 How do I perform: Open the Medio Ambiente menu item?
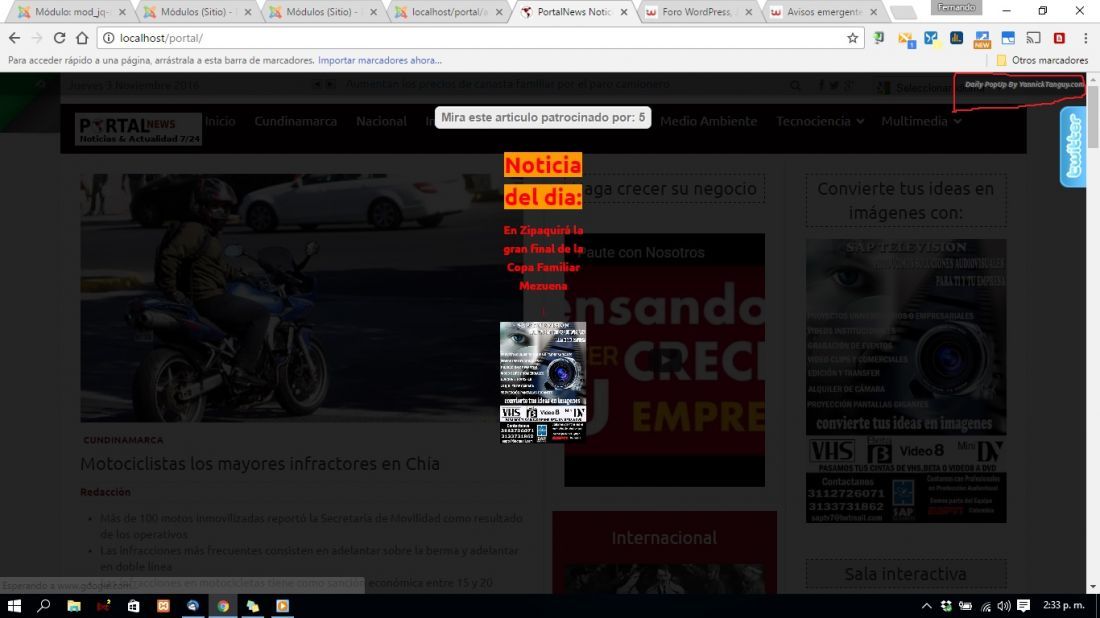pyautogui.click(x=709, y=121)
